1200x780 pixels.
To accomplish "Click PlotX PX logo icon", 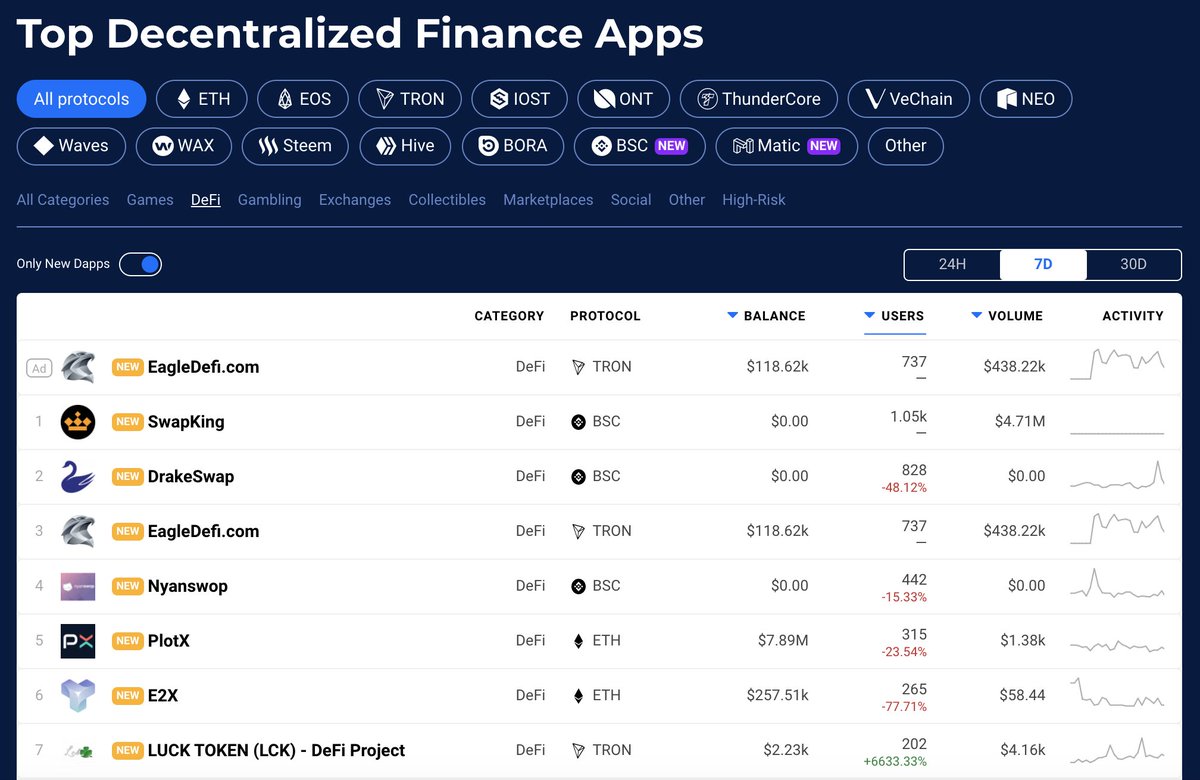I will 78,641.
